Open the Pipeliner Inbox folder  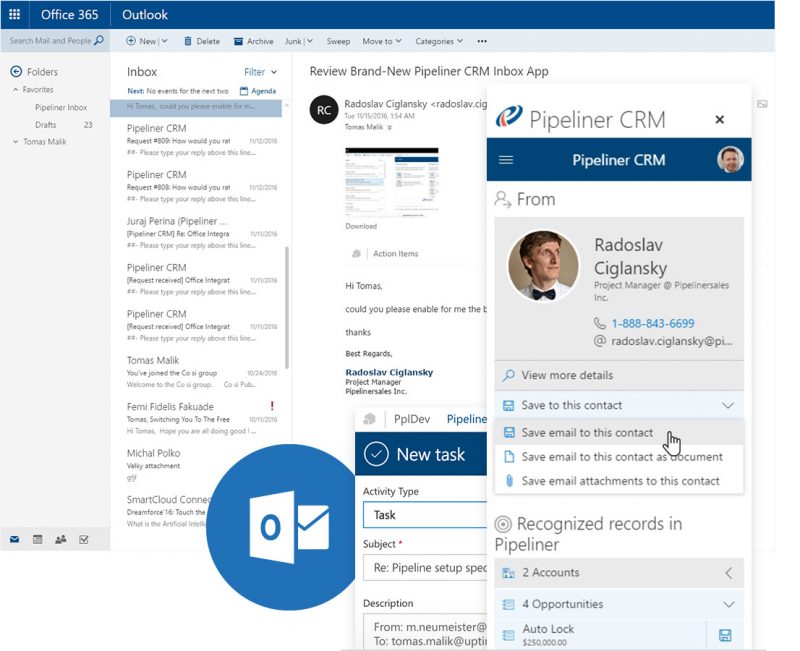pos(61,107)
